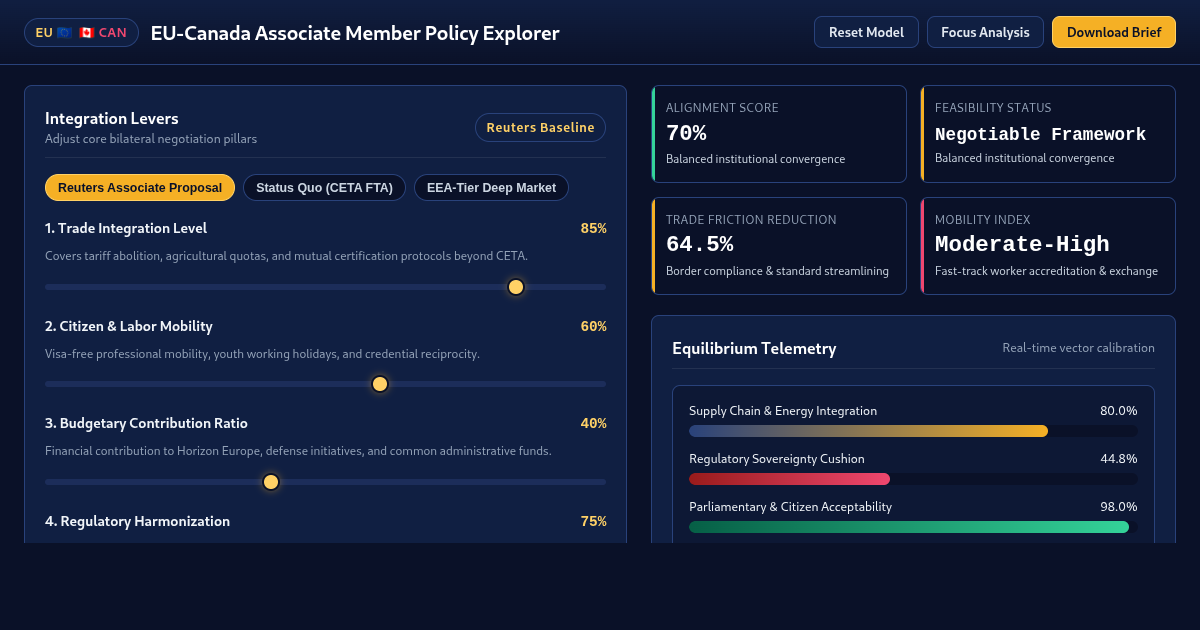Click the Equilibrium Telemetry heading
The width and height of the screenshot is (1200, 630).
tap(754, 348)
